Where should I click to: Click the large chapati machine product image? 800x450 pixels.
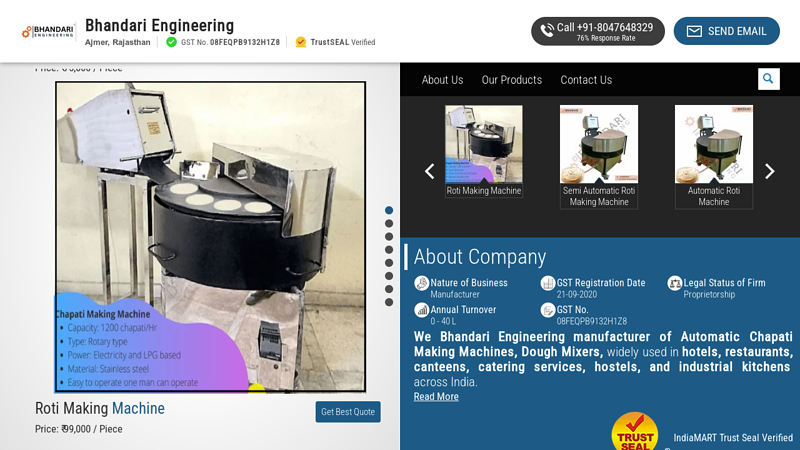point(211,237)
